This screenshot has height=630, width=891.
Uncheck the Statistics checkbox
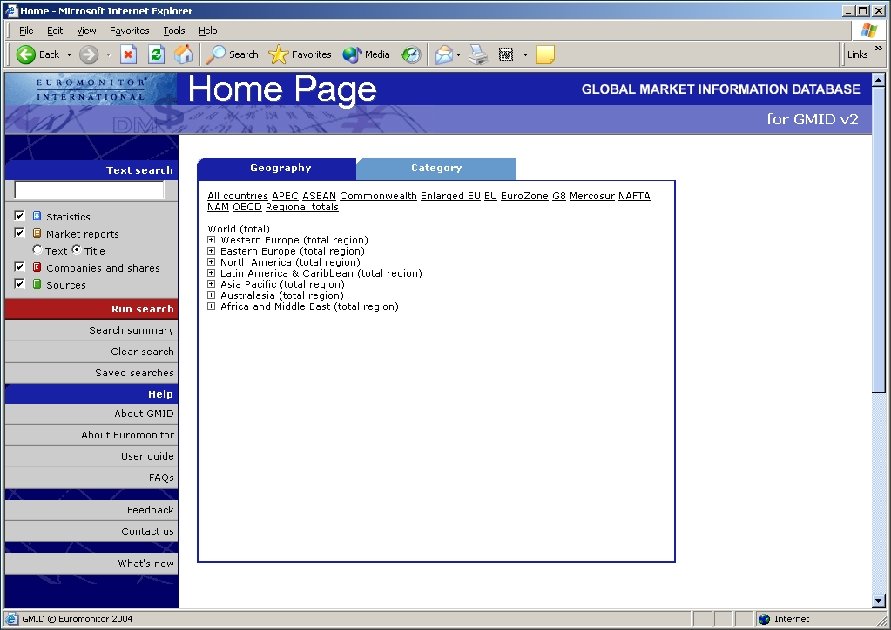click(x=19, y=216)
